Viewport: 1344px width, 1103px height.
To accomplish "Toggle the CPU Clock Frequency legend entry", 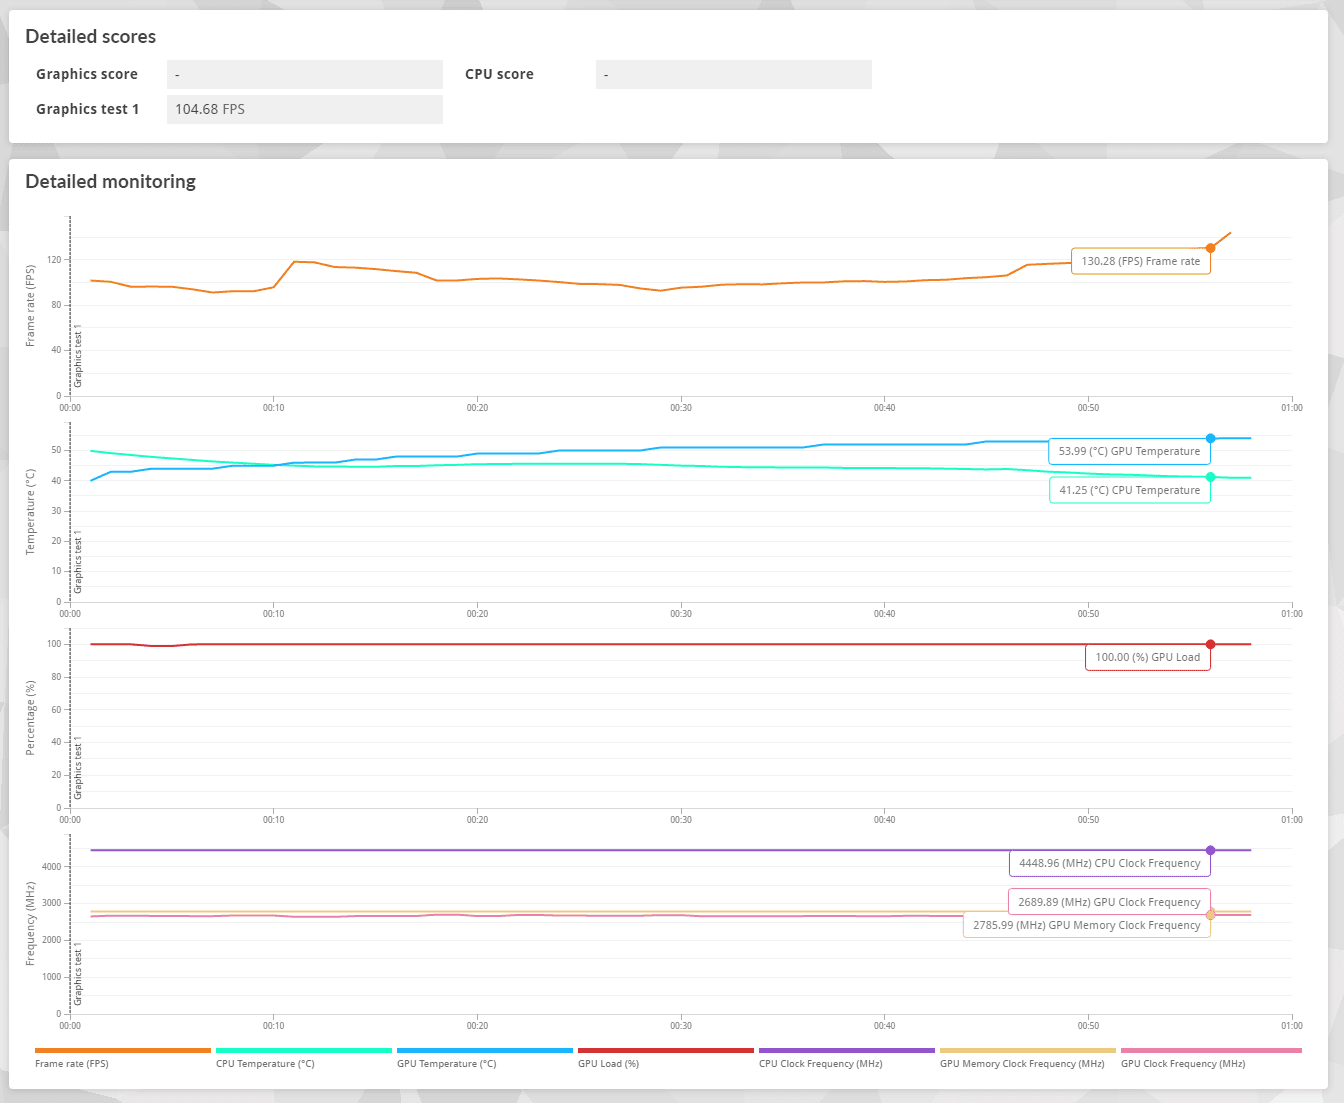I will click(847, 1057).
